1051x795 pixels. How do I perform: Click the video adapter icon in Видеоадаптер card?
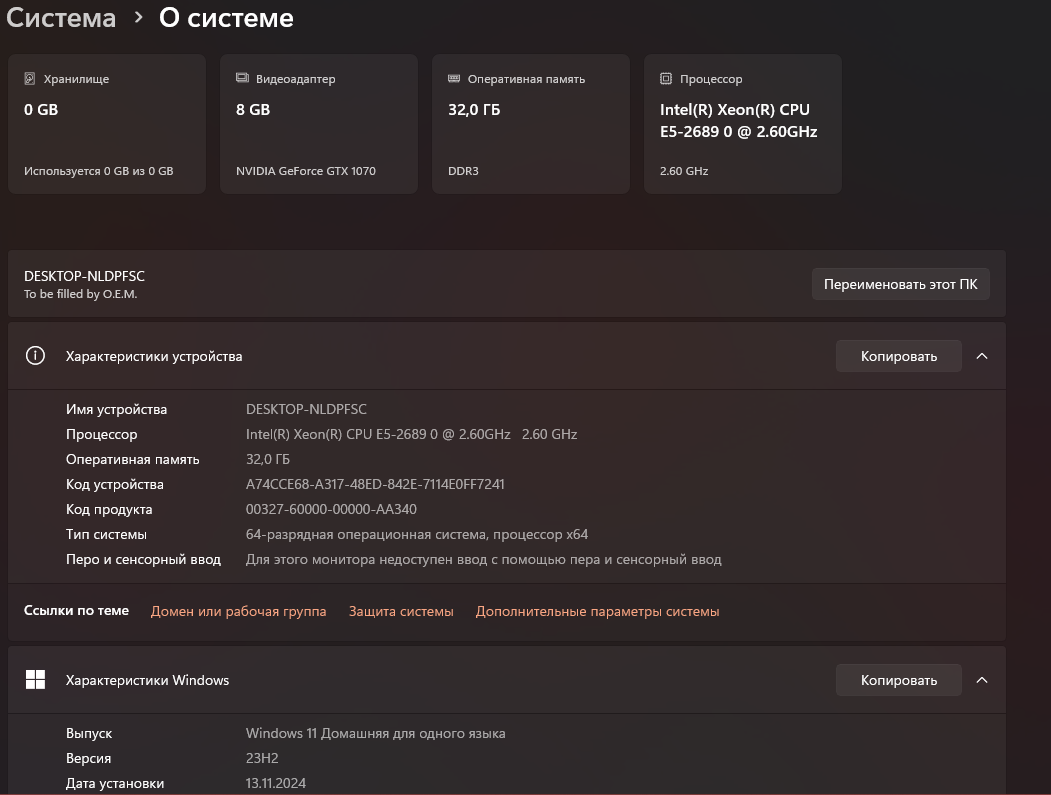click(x=242, y=78)
